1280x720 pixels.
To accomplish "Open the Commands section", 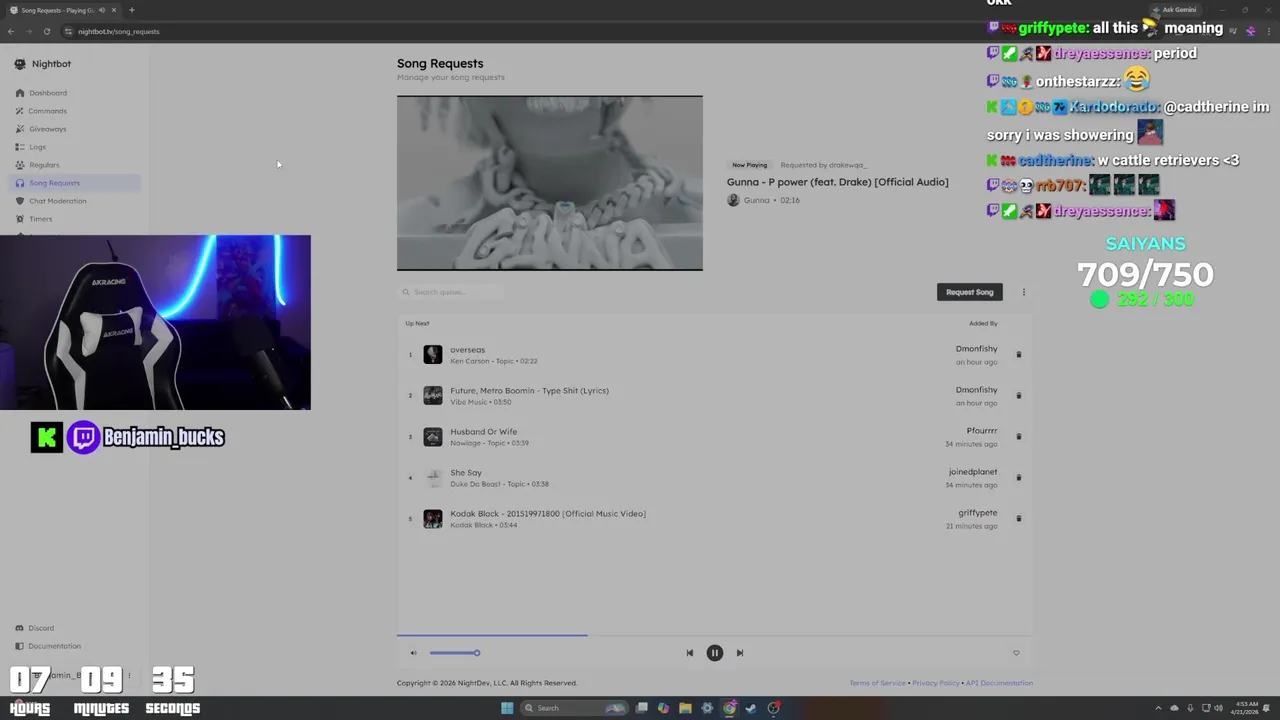I will coord(47,111).
